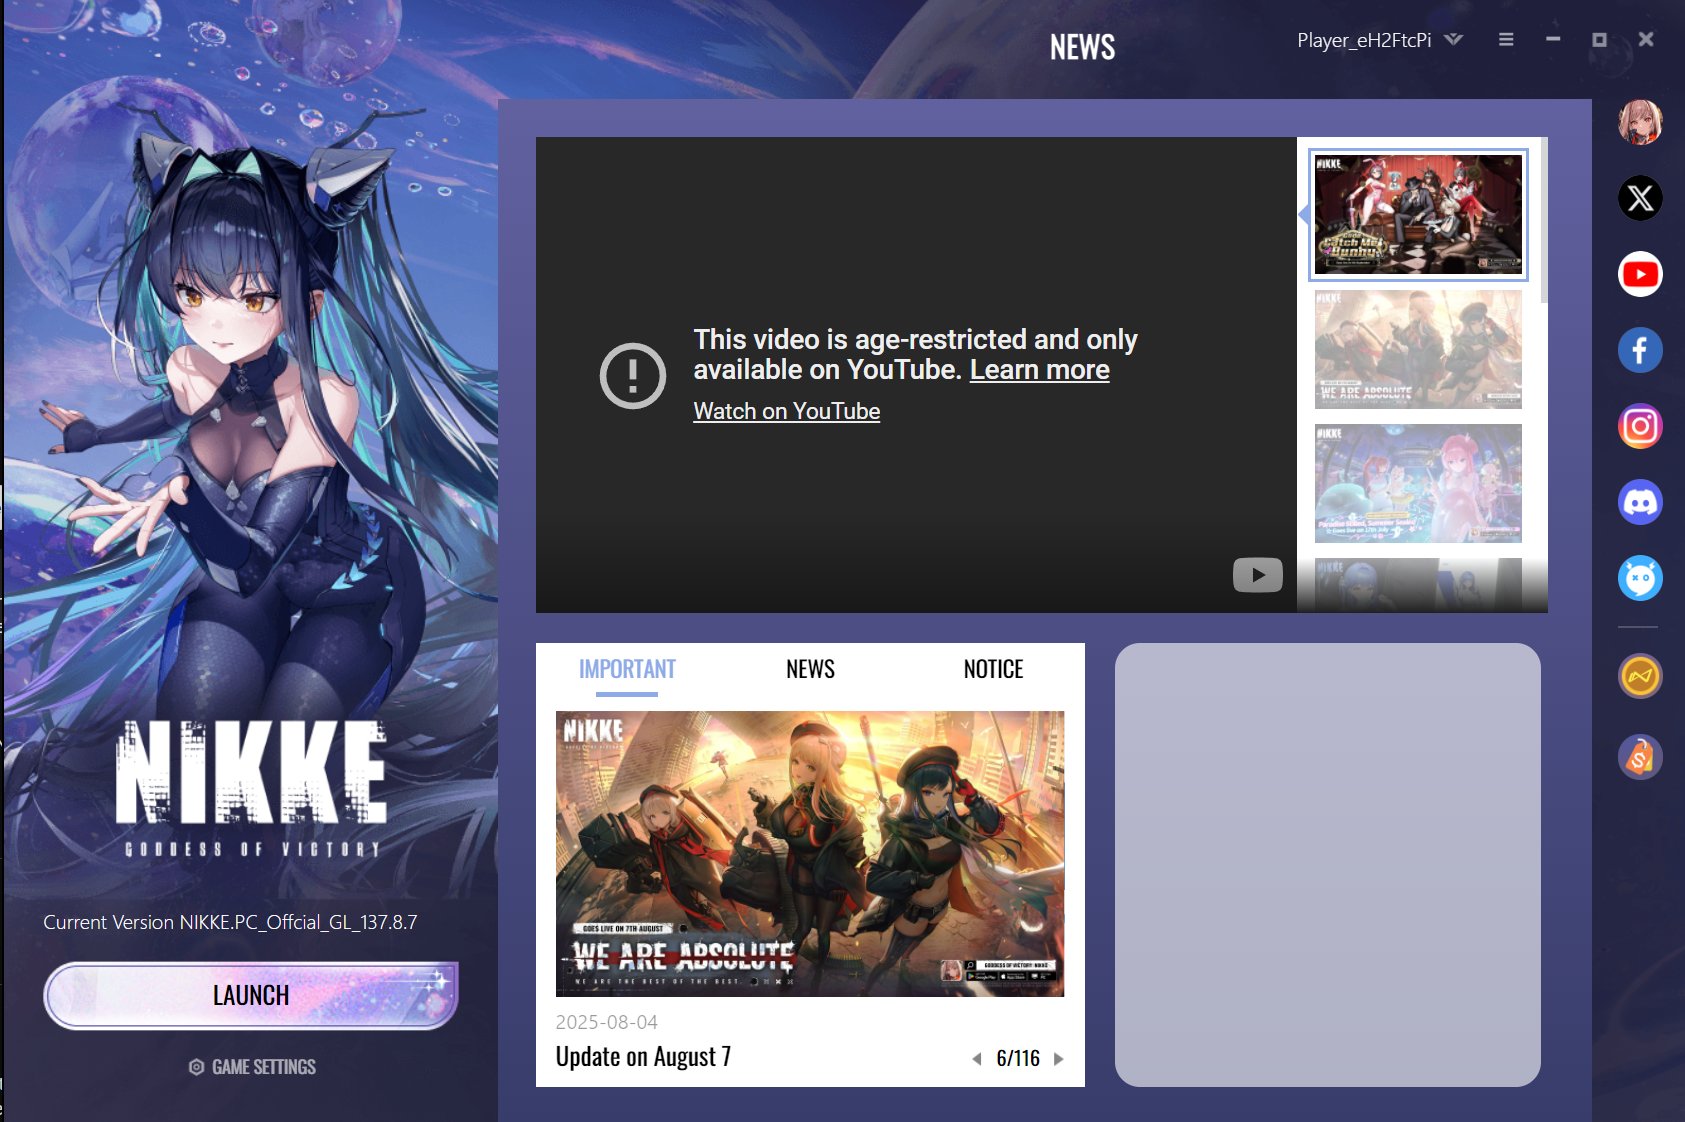The width and height of the screenshot is (1685, 1122).
Task: Click the "2025-08-04" date text
Action: click(x=607, y=1022)
